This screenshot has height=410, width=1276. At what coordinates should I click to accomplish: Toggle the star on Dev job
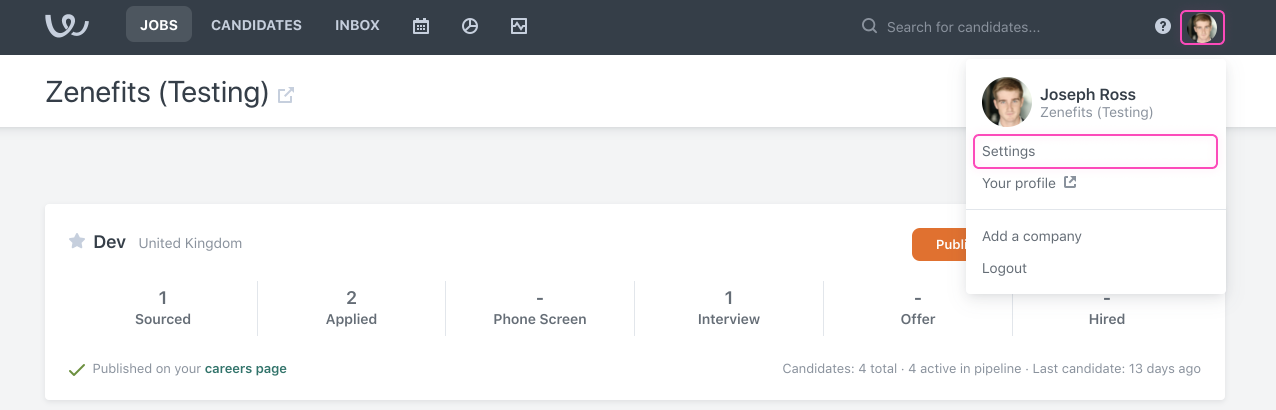coord(76,242)
